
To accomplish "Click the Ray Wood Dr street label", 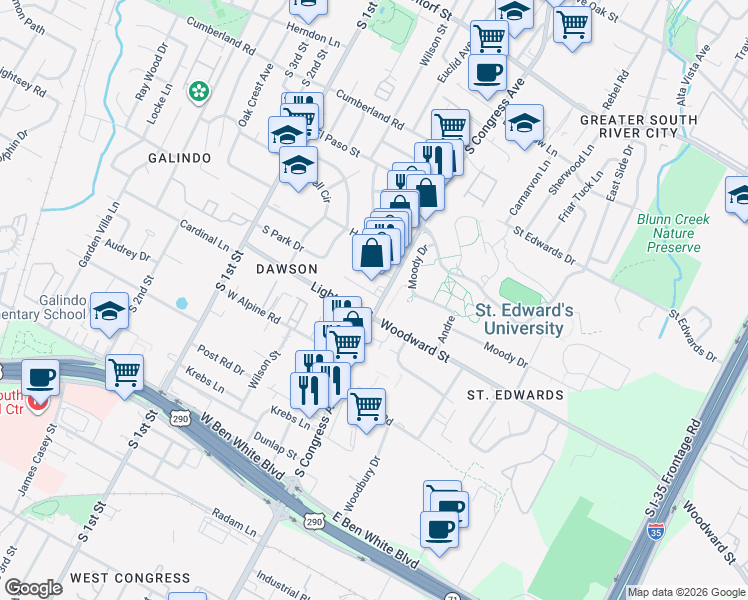I will coord(152,72).
